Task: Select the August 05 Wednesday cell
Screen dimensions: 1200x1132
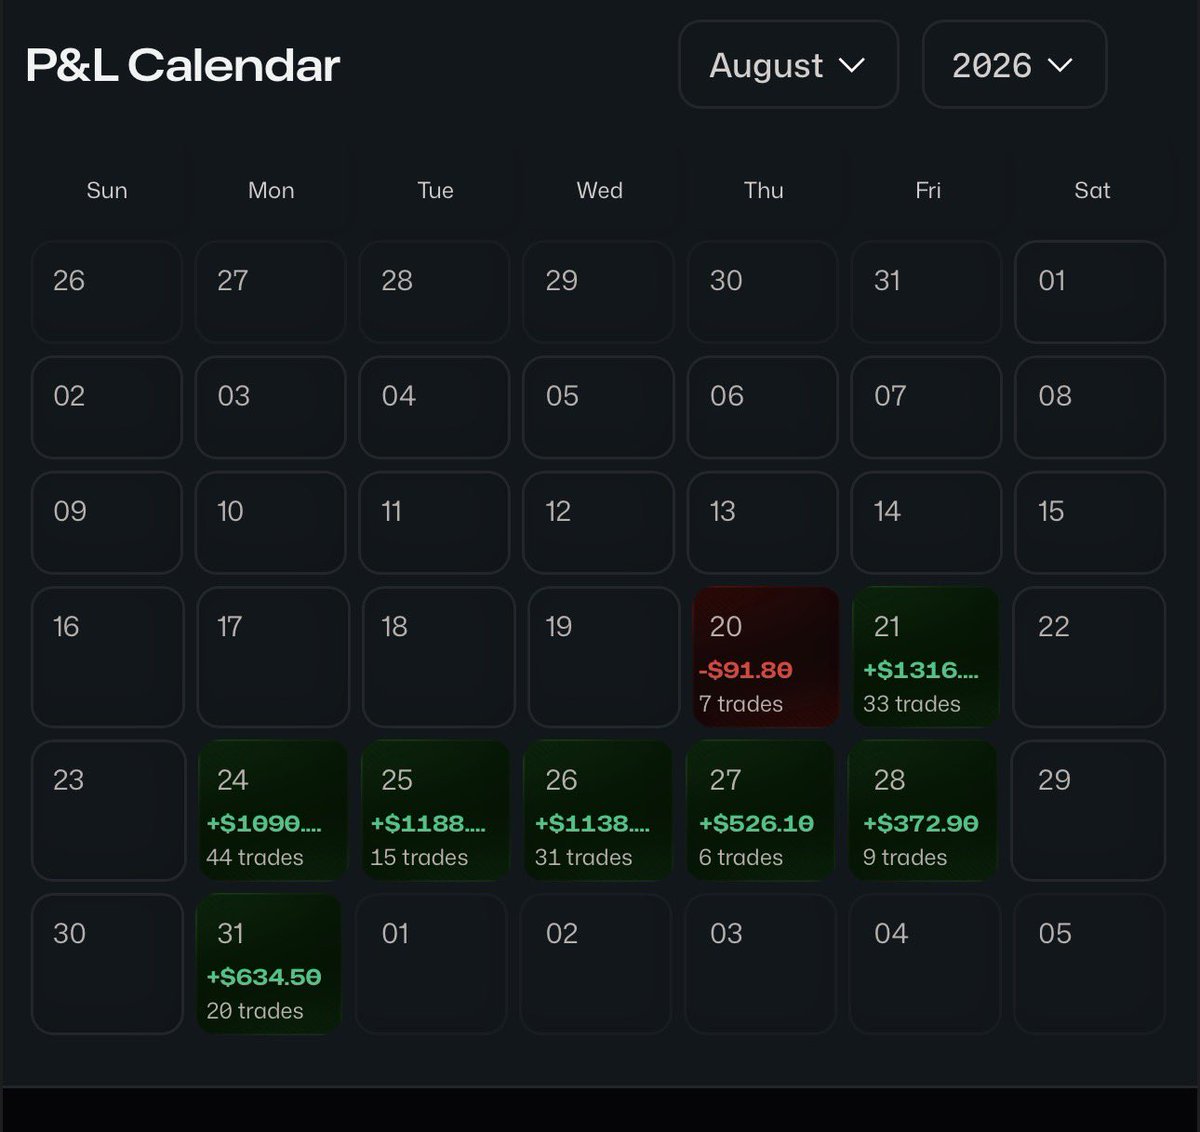Action: click(599, 407)
